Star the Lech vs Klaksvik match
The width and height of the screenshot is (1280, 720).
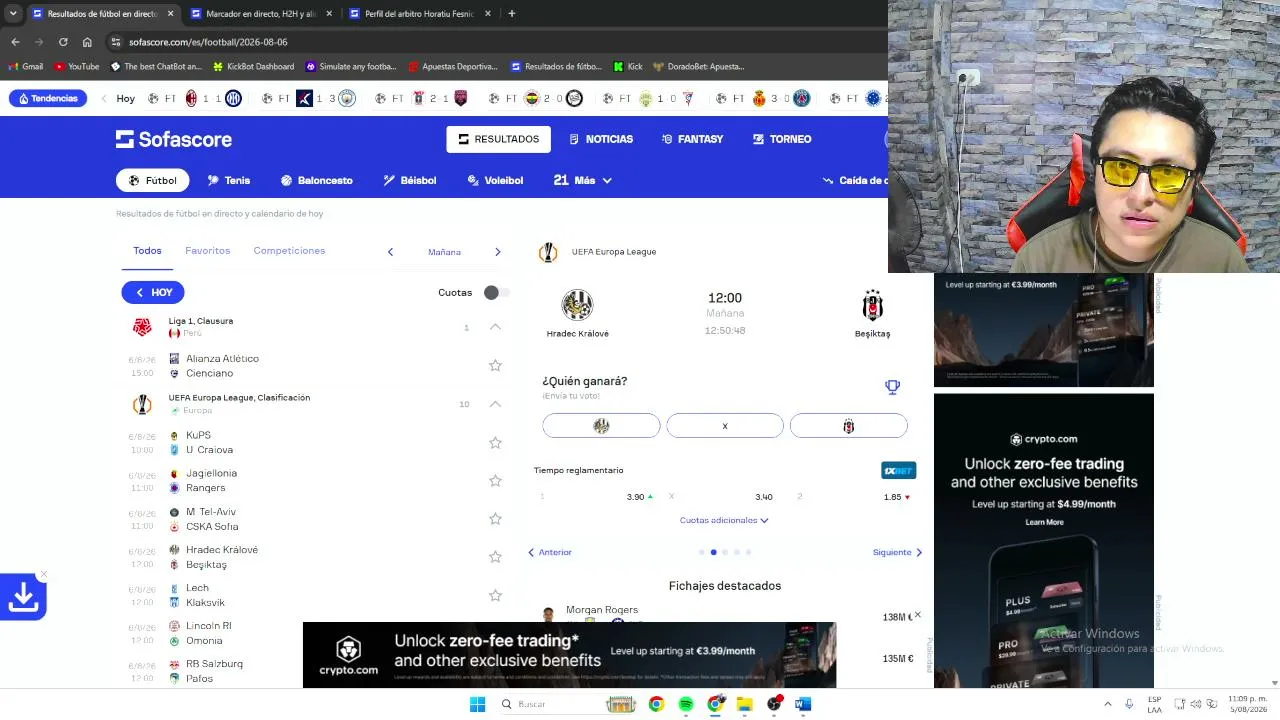coord(495,595)
